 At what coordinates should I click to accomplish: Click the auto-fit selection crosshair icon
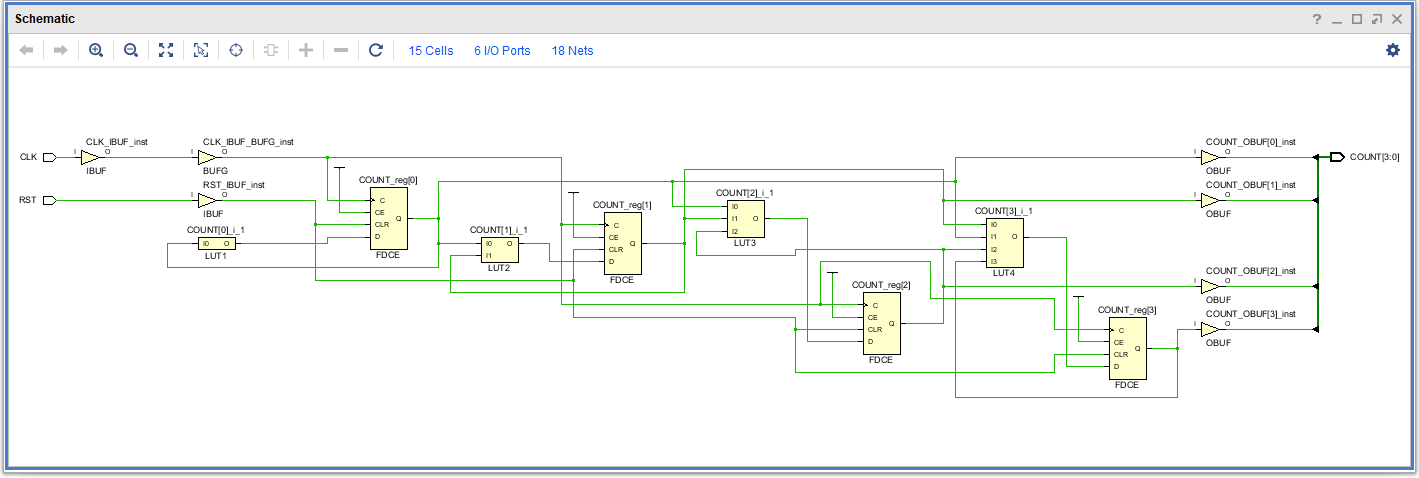[x=236, y=50]
